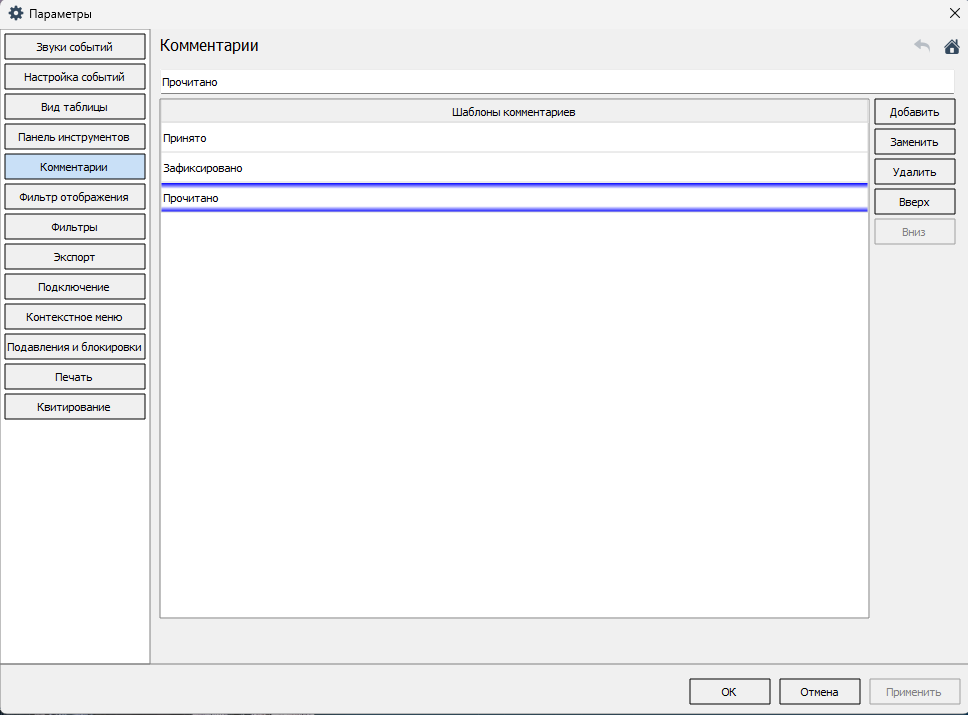Show the Контекстное меню settings
Viewport: 968px width, 715px height.
click(75, 317)
